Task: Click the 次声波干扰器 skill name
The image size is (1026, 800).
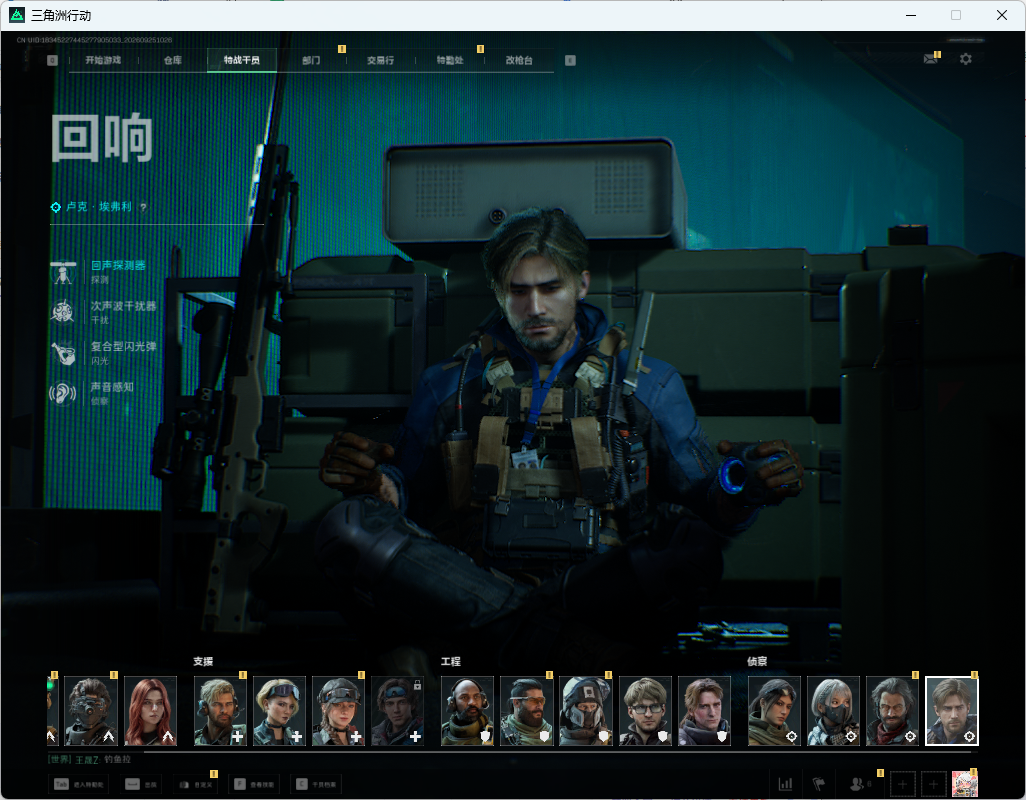Action: (x=123, y=306)
